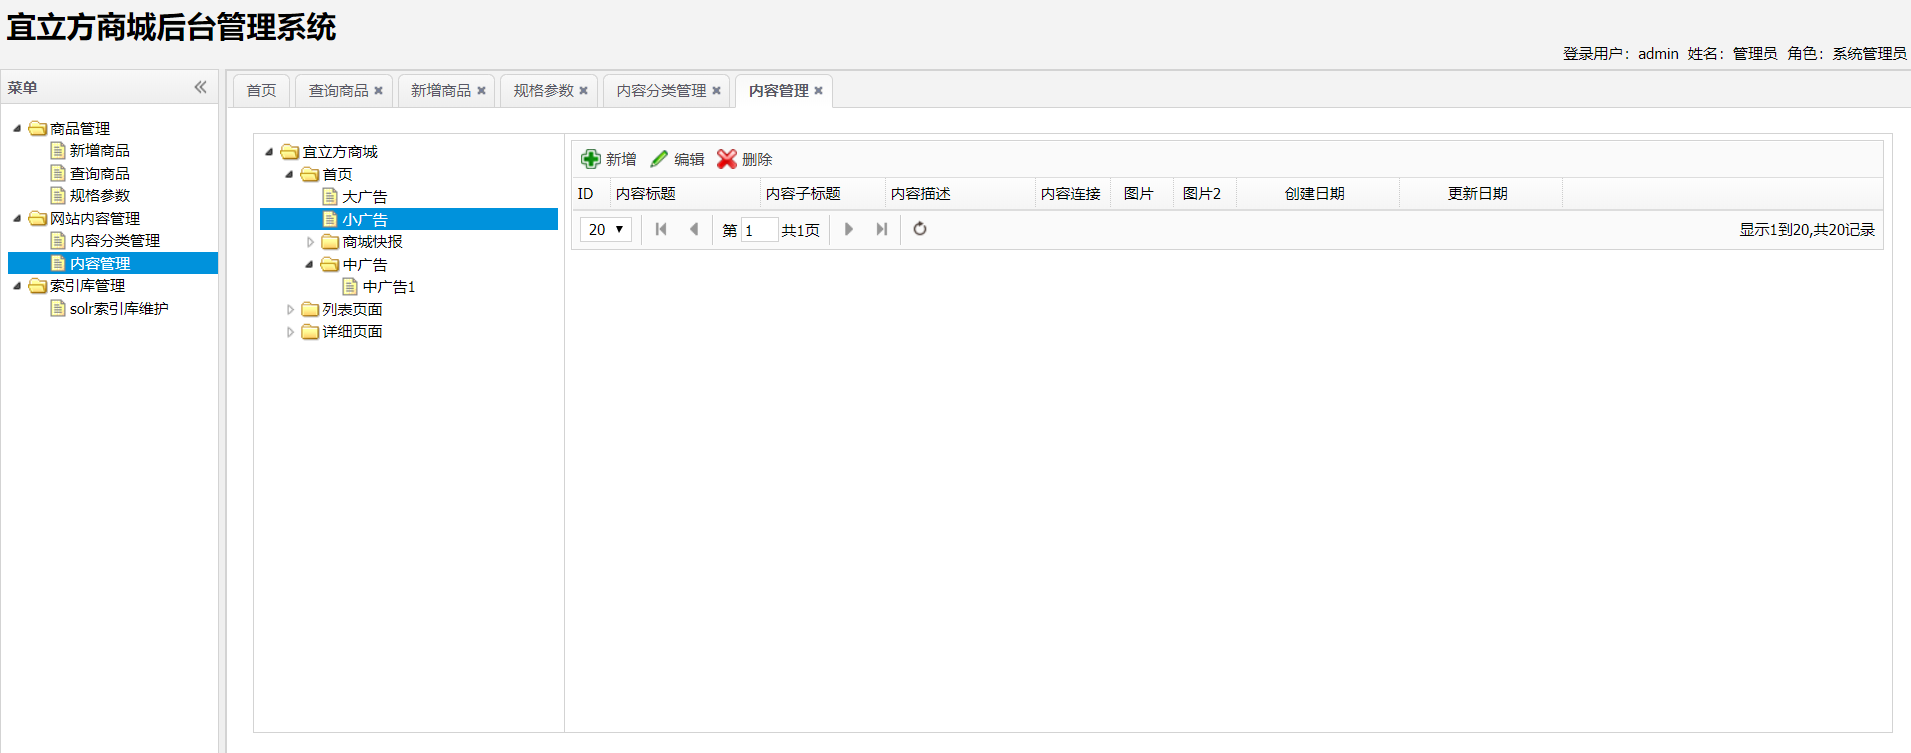Screen dimensions: 1911x753
Task: Click the 中广告1 document icon
Action: [x=350, y=287]
